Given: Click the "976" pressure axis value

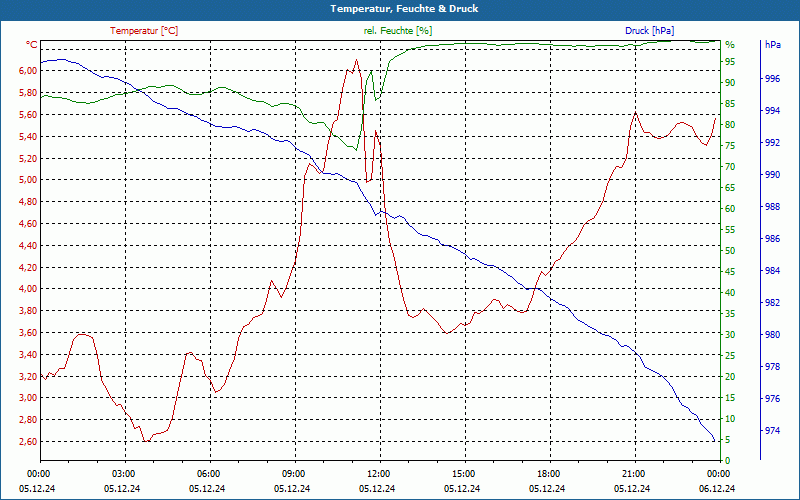Looking at the screenshot, I should point(773,398).
